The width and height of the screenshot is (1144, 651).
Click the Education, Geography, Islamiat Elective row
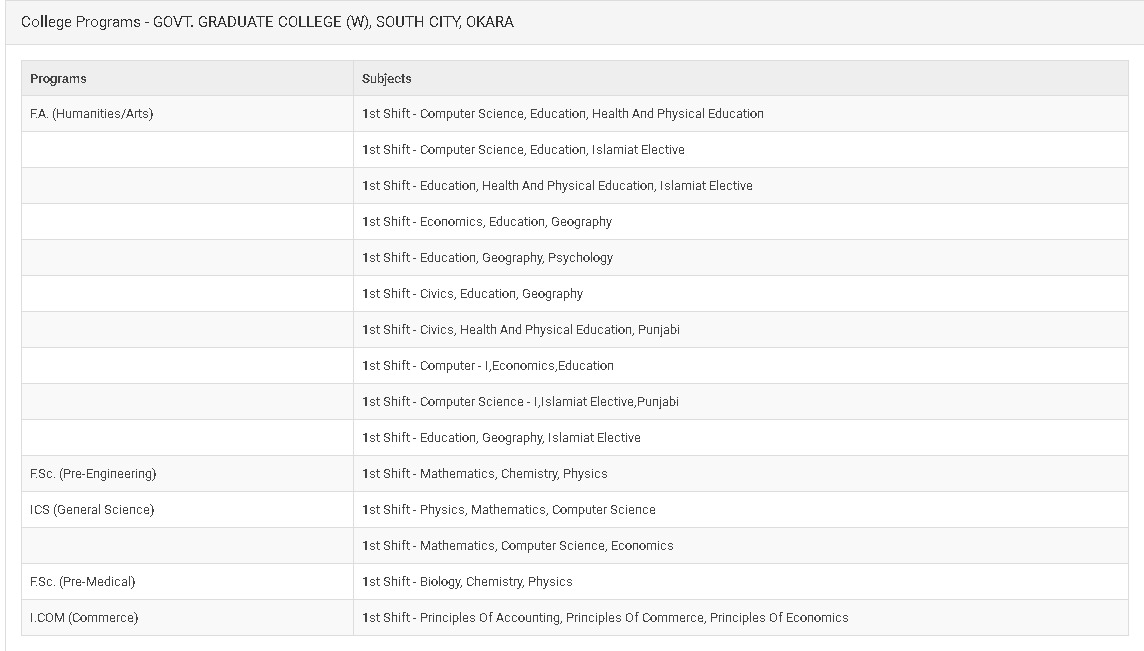[x=741, y=438]
